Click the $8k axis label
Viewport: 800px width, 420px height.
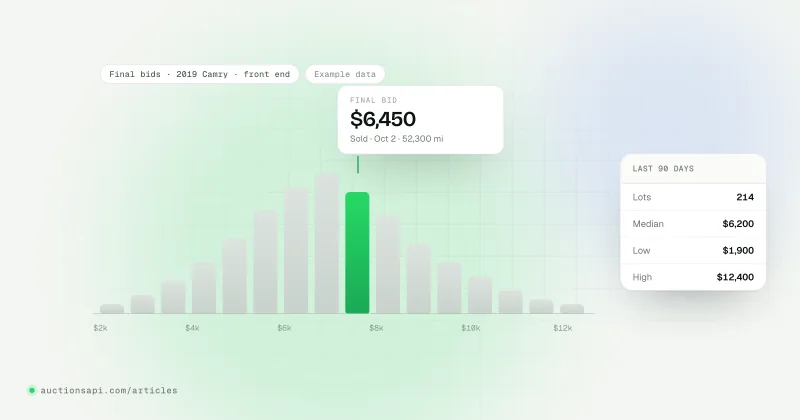click(376, 328)
